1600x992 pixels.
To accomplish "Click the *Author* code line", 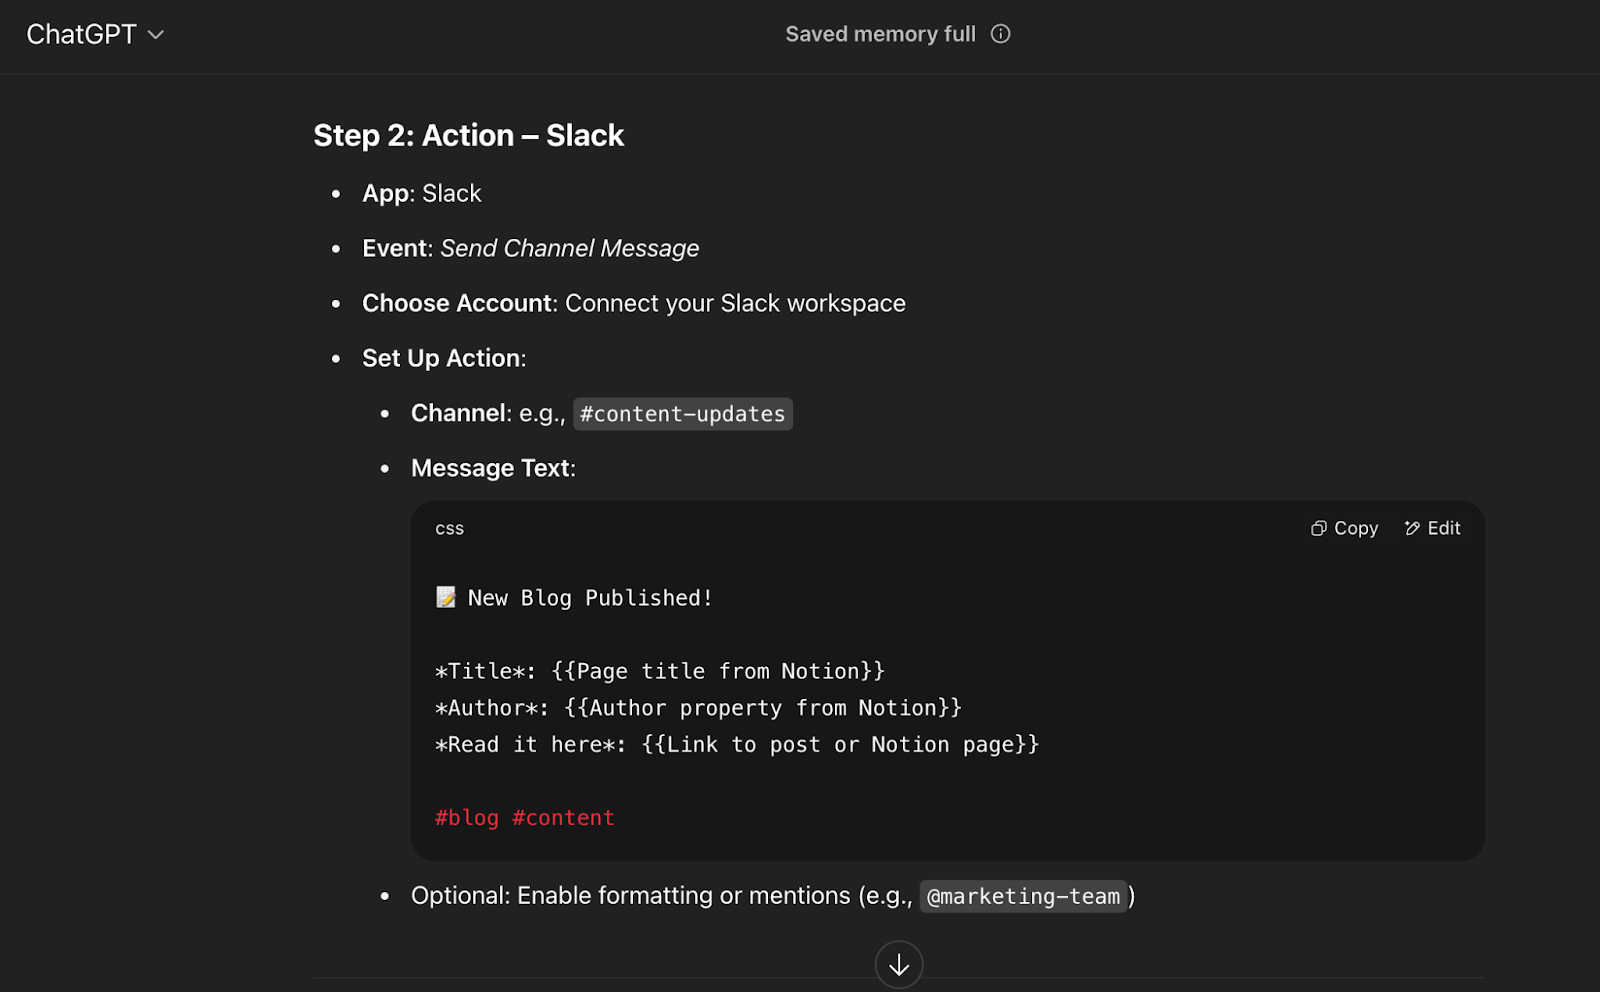I will (698, 708).
